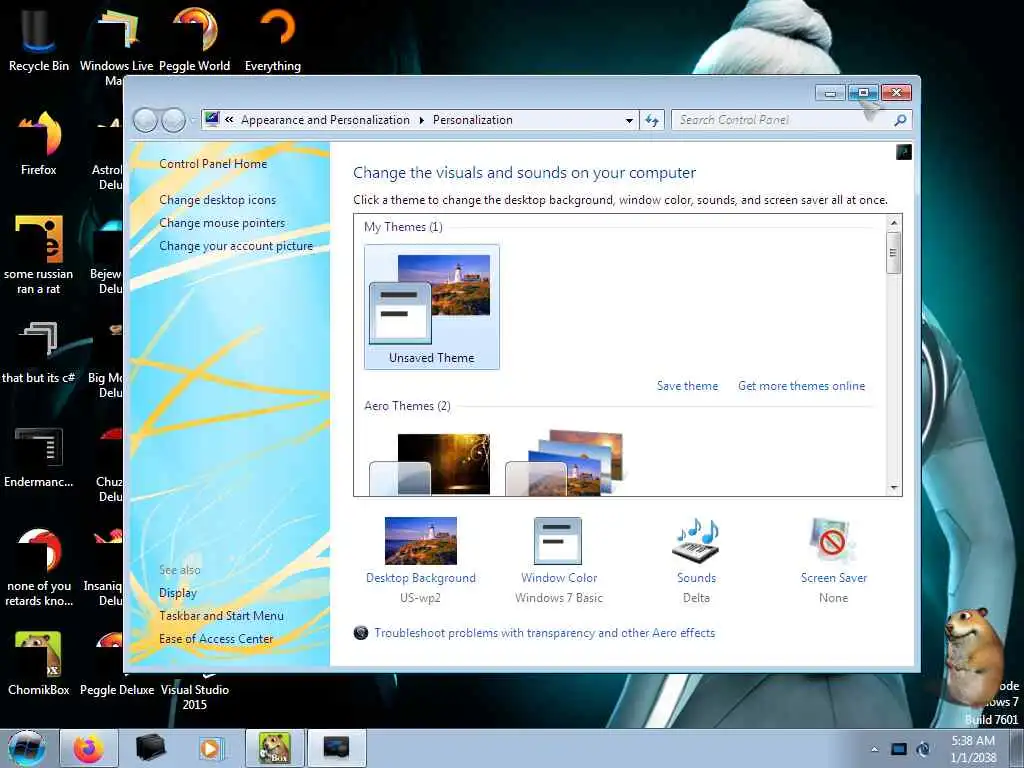Click the theme list scrollbar thumb
This screenshot has height=768, width=1024.
[x=894, y=253]
